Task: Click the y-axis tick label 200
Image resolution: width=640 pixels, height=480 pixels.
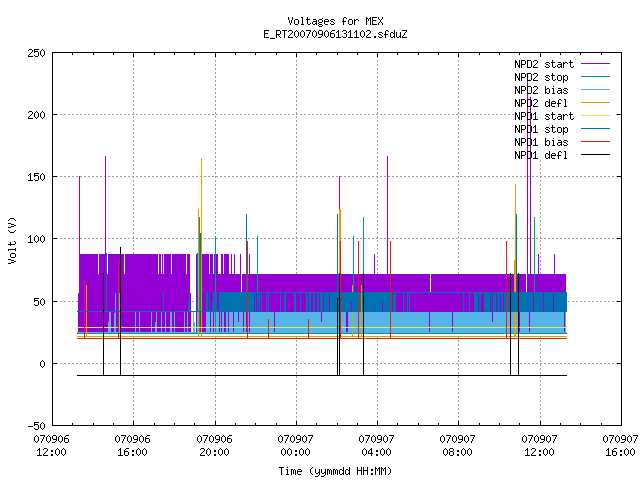Action: (x=36, y=115)
